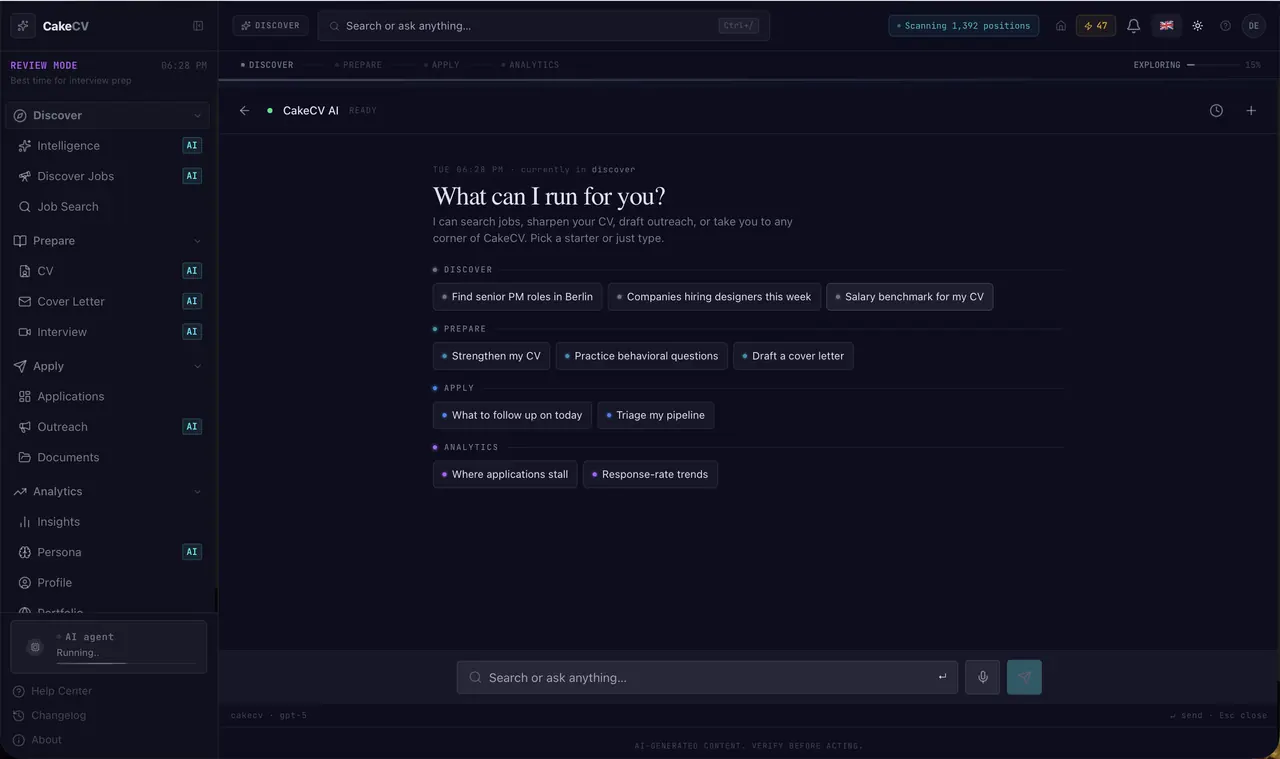Click the Documents folder icon

(25, 458)
